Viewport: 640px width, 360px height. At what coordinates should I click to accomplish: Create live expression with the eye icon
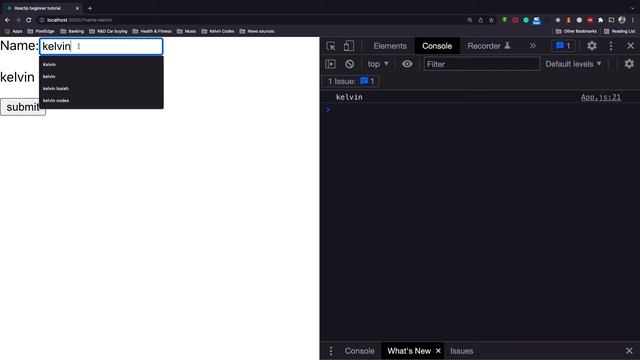click(407, 64)
